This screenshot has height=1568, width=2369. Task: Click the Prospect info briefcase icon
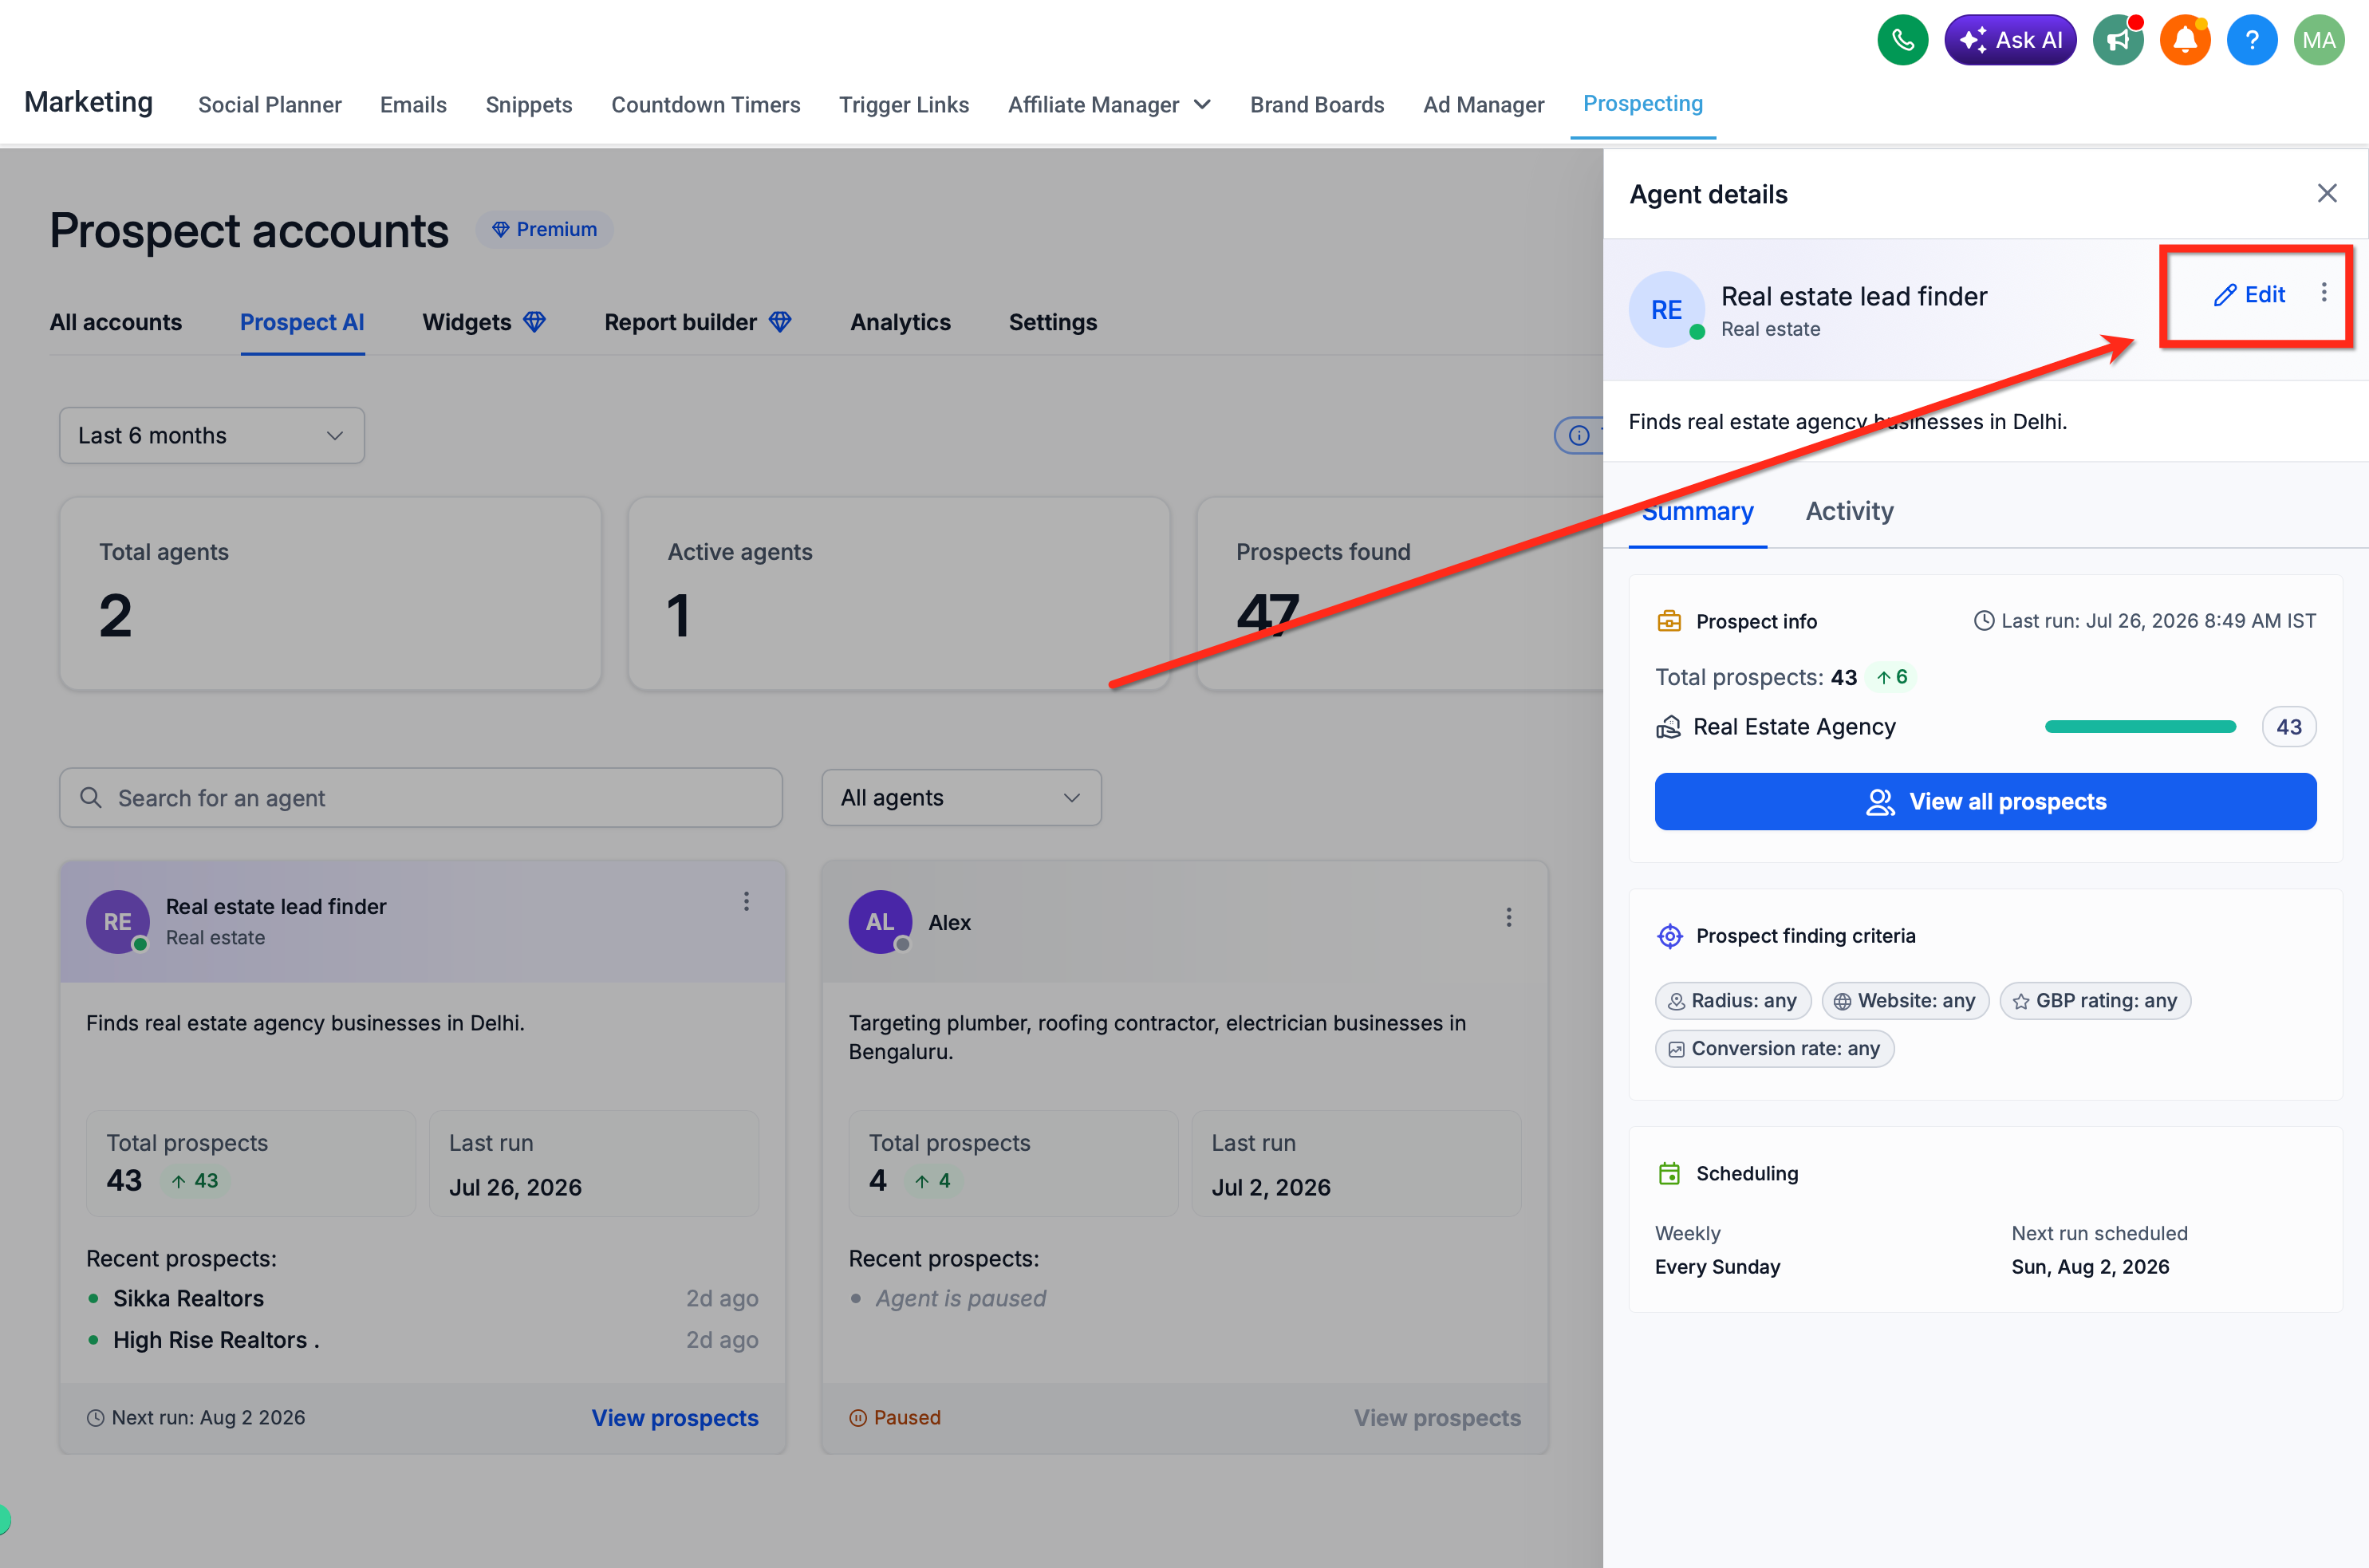[1669, 621]
